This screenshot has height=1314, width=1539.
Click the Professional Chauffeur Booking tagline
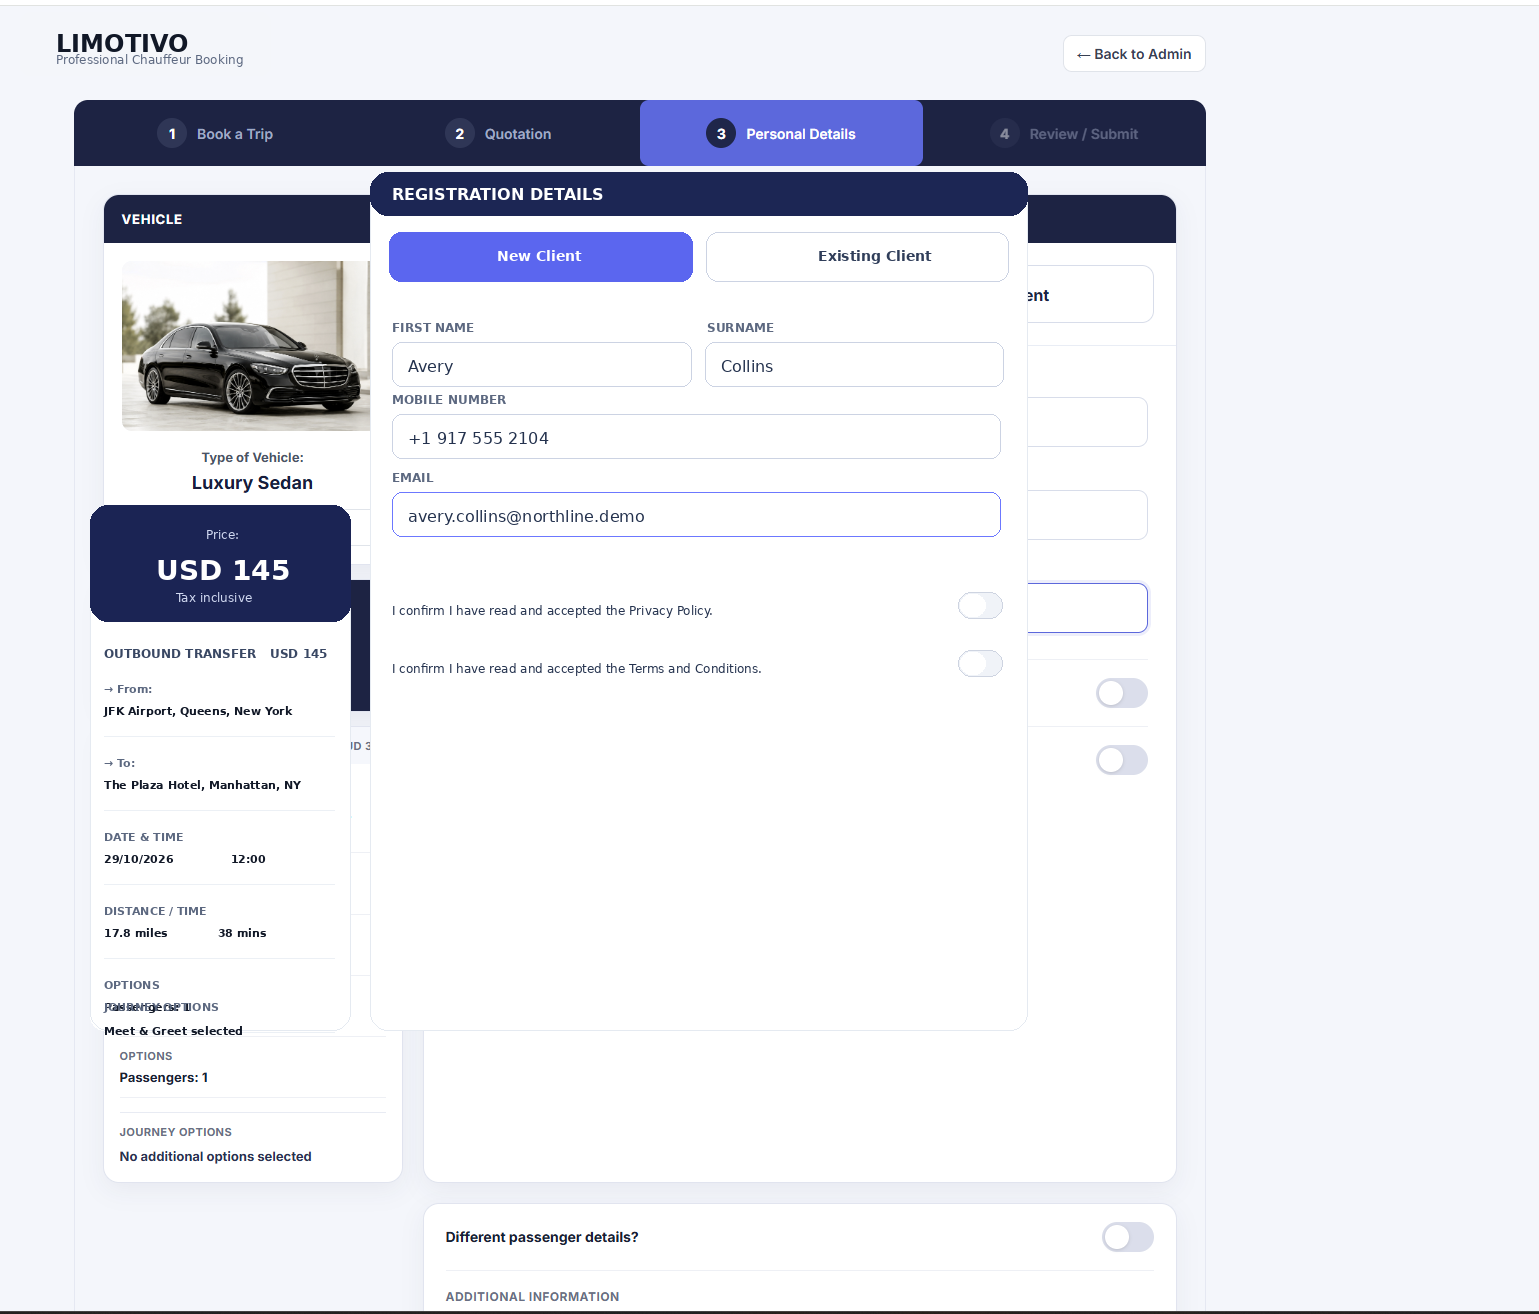(150, 60)
